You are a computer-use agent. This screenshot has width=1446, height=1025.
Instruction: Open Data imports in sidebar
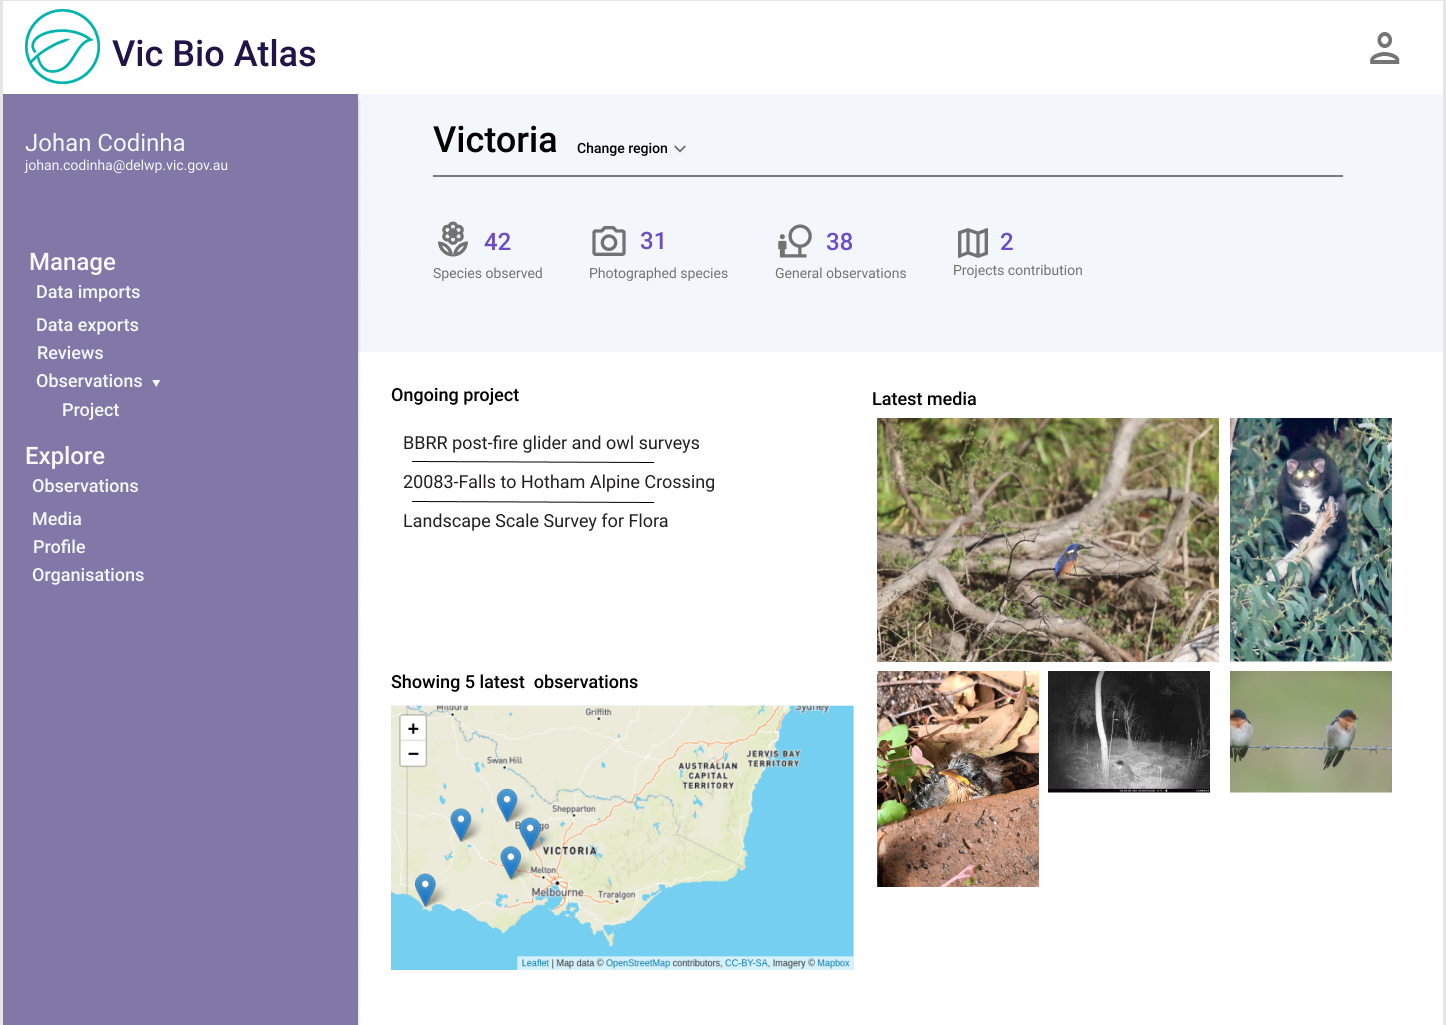pos(88,292)
